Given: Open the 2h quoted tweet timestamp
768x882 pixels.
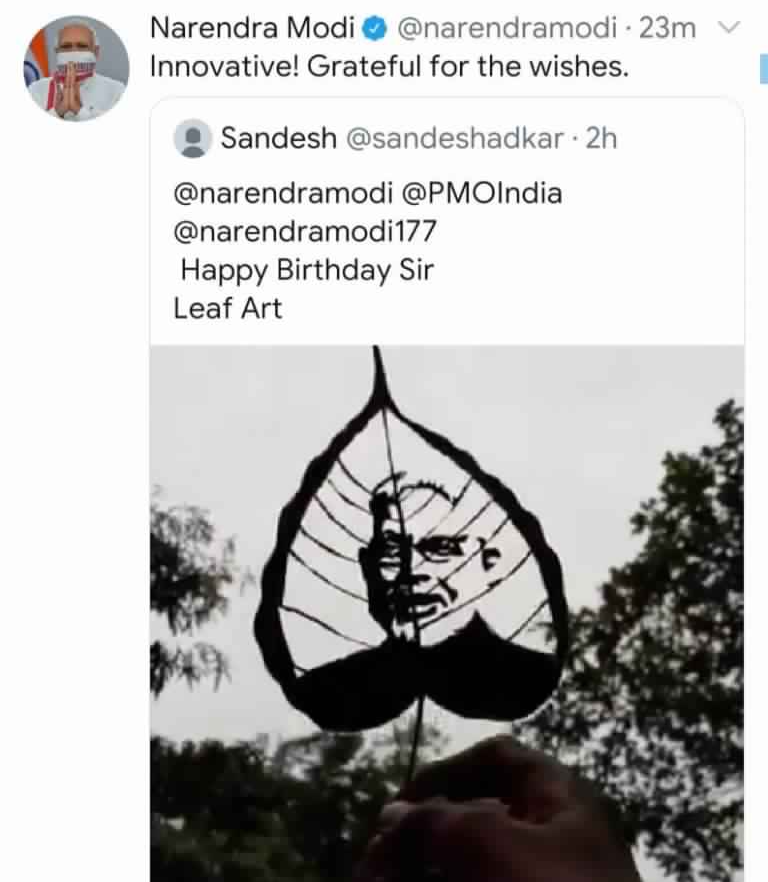Looking at the screenshot, I should [601, 138].
